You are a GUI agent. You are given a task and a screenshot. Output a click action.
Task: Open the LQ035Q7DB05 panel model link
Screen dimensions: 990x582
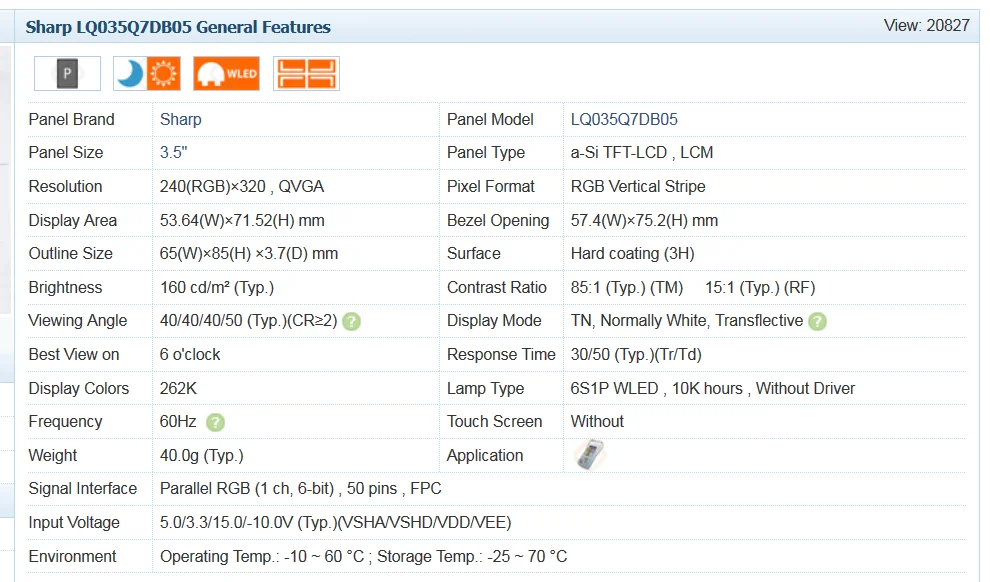tap(624, 119)
